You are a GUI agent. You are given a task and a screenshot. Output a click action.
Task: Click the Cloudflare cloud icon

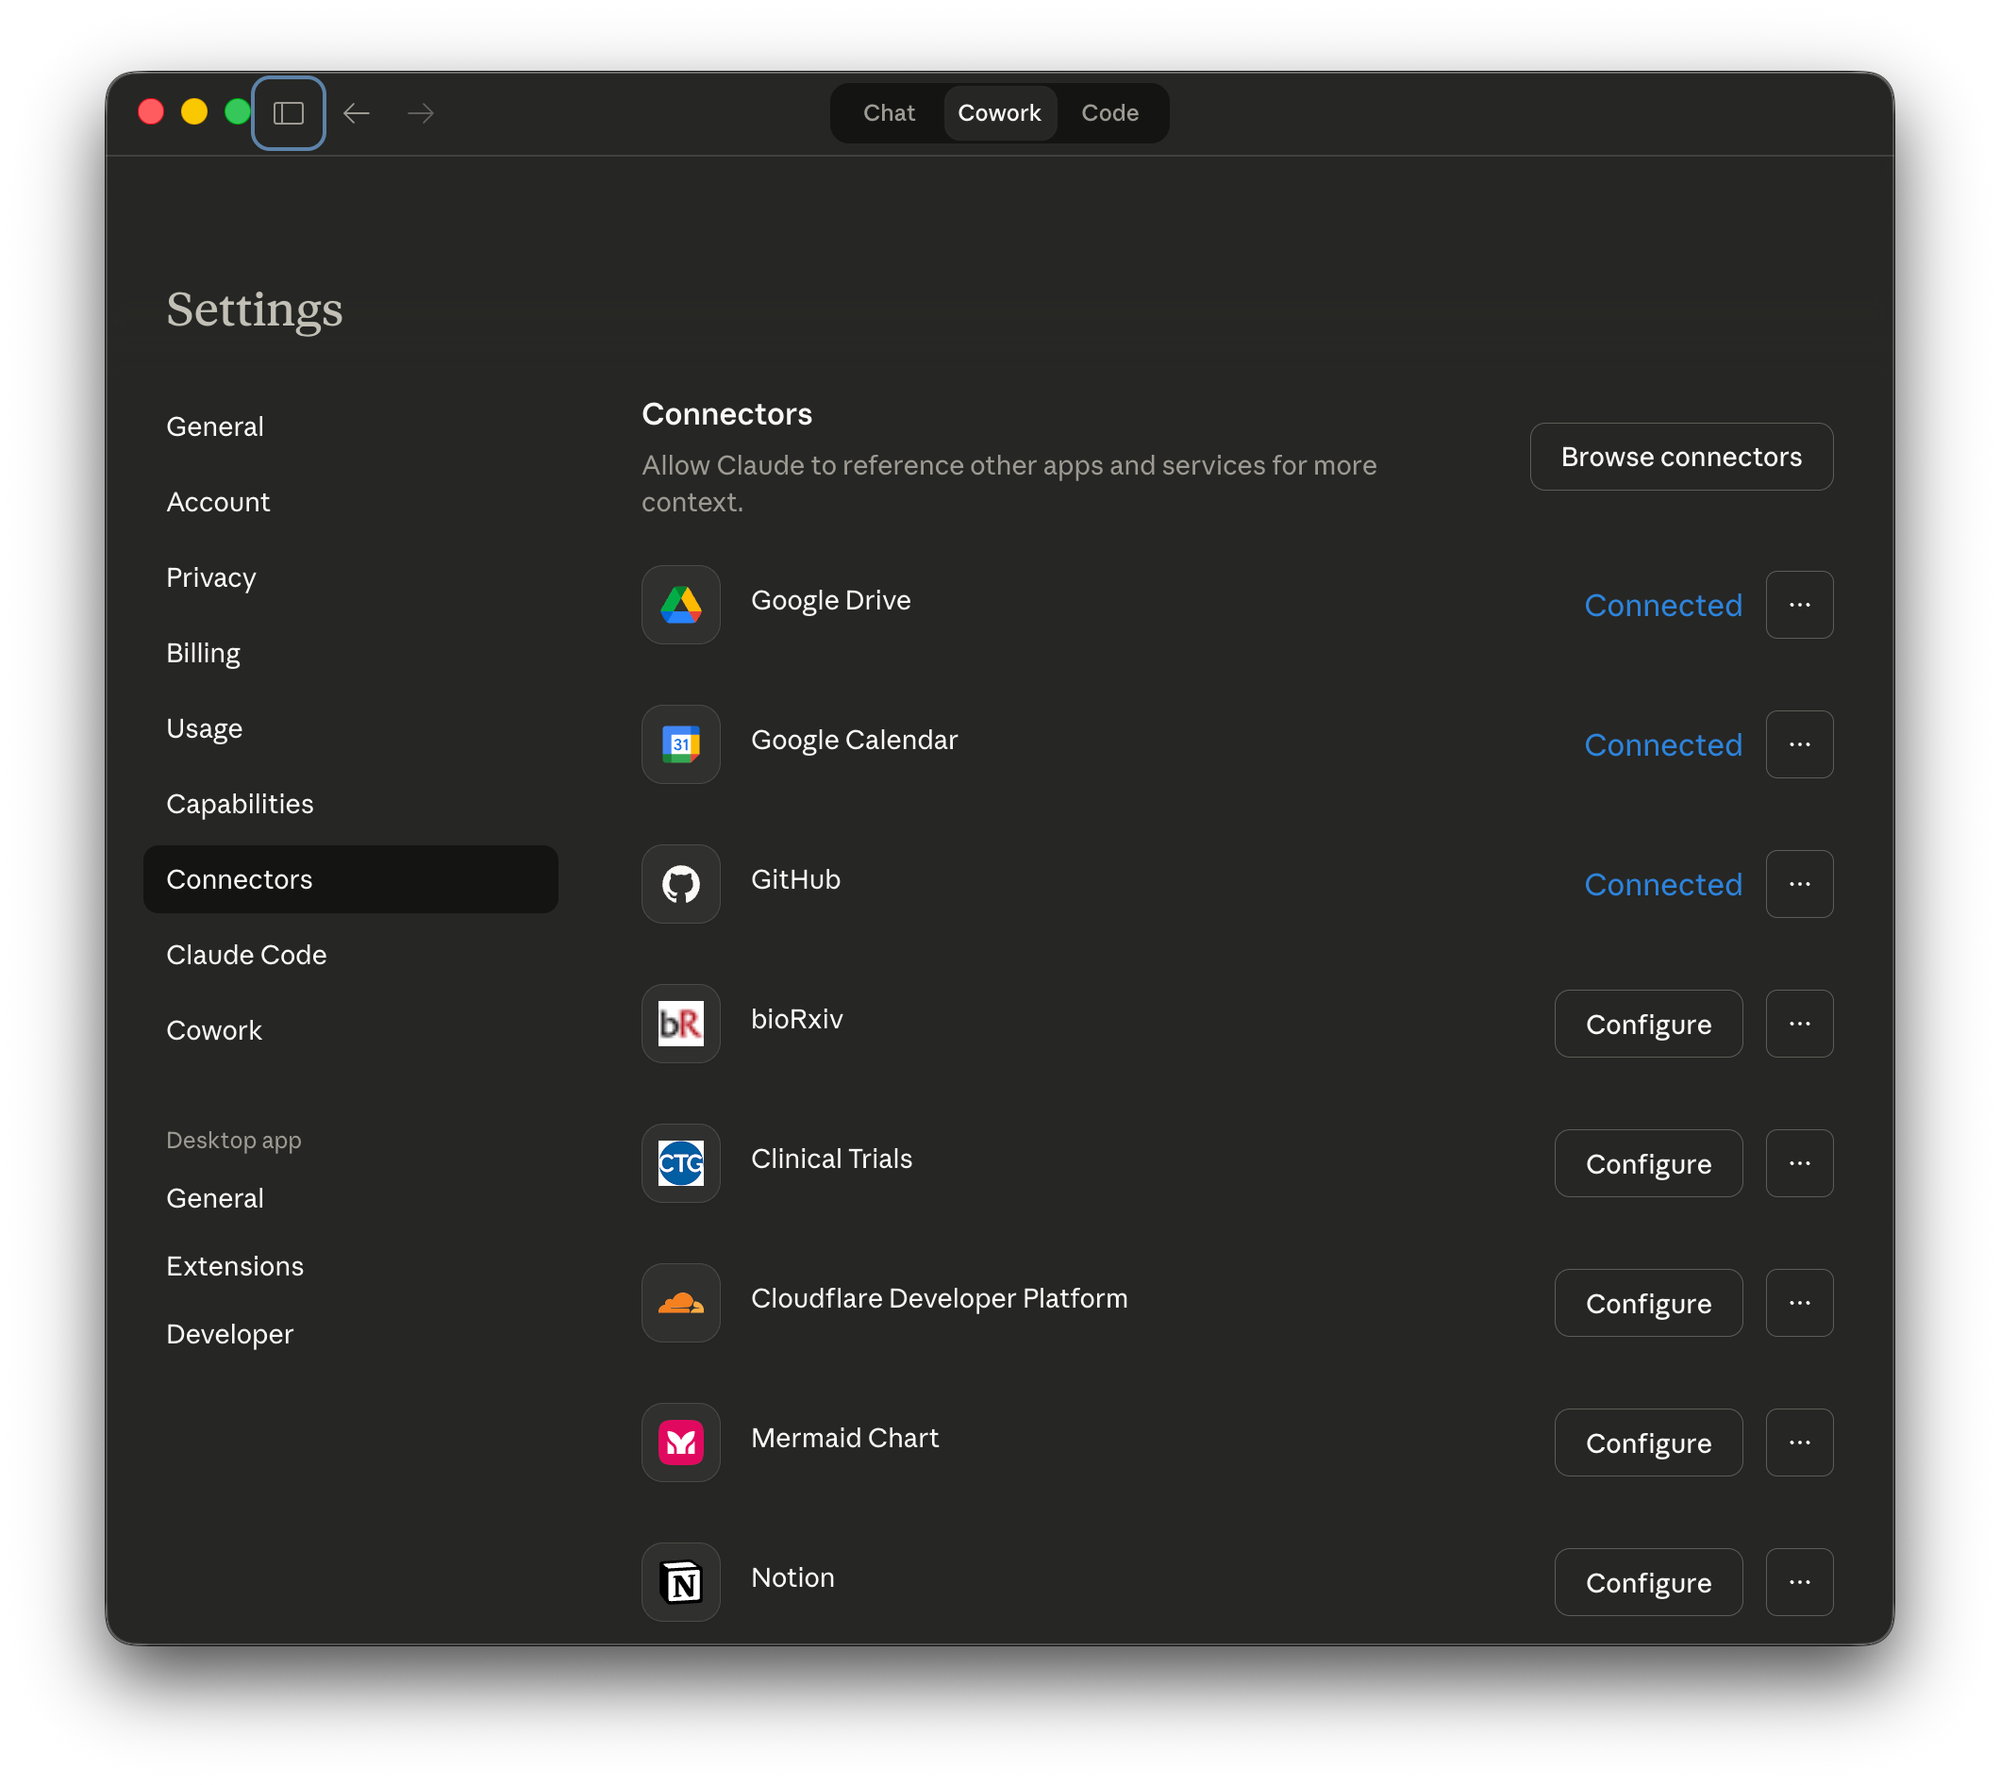681,1303
